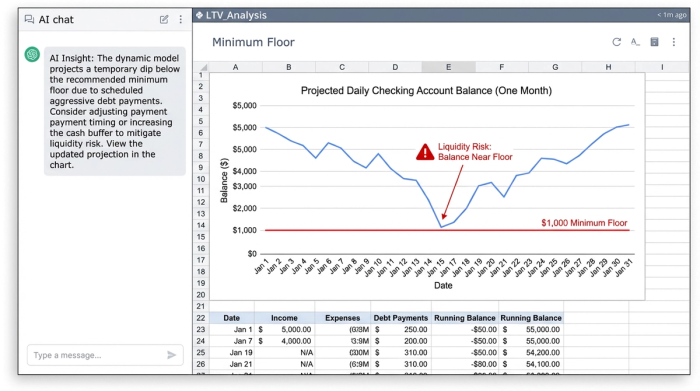Click the chart's Date axis label
The image size is (700, 391).
[443, 285]
